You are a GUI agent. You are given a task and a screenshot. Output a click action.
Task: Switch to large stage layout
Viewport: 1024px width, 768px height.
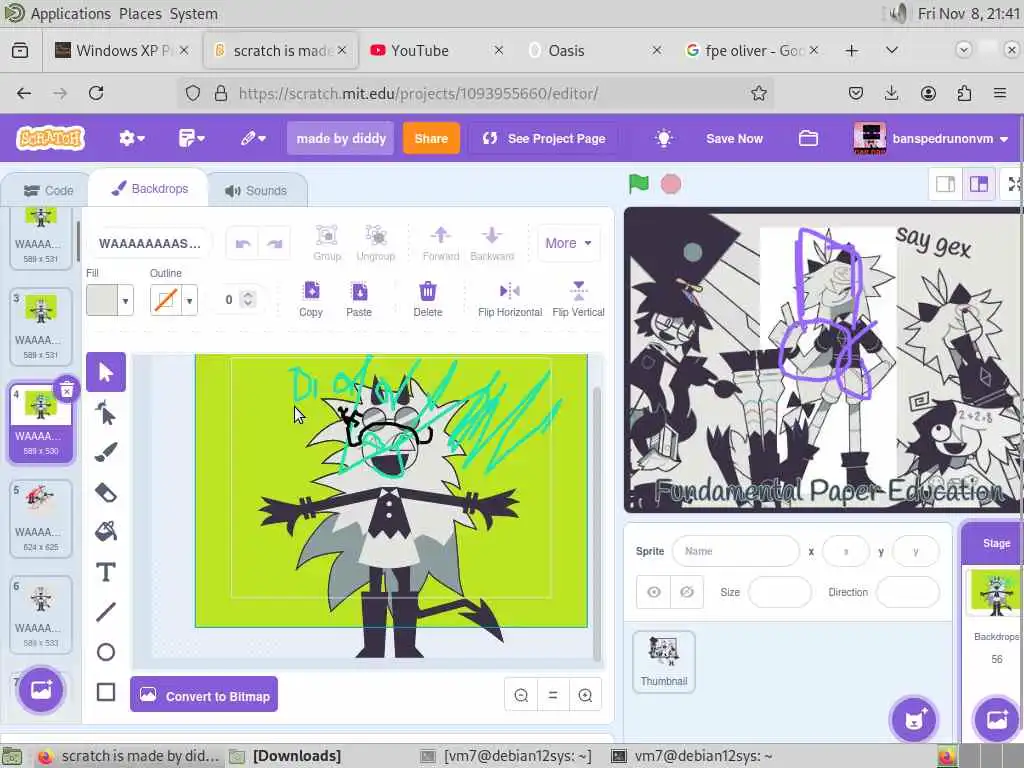click(x=978, y=185)
